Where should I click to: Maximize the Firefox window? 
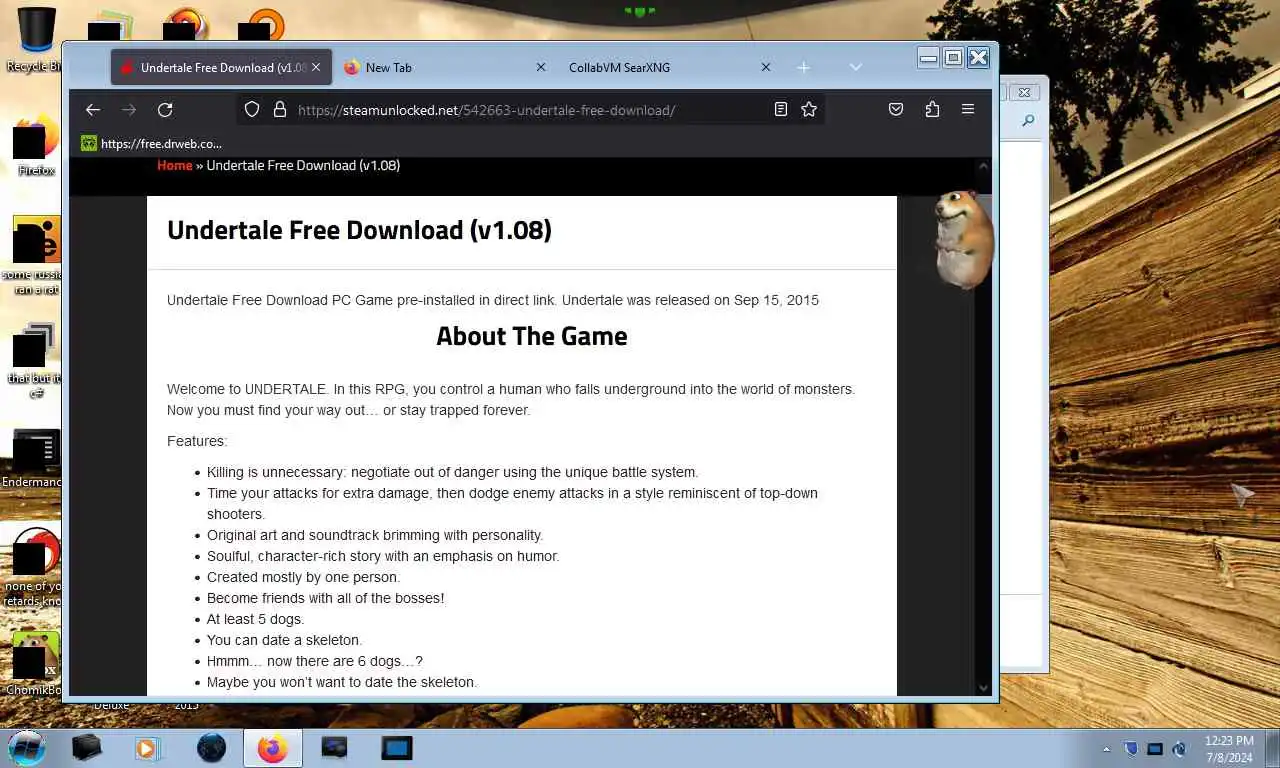point(953,58)
